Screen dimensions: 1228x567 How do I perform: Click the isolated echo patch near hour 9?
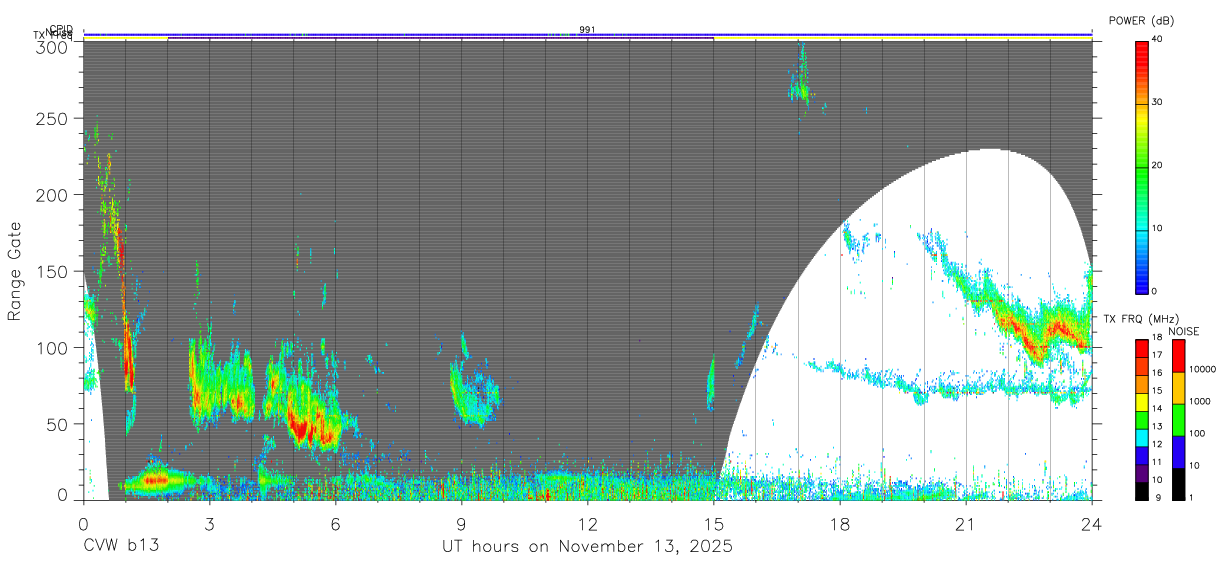pos(474,389)
